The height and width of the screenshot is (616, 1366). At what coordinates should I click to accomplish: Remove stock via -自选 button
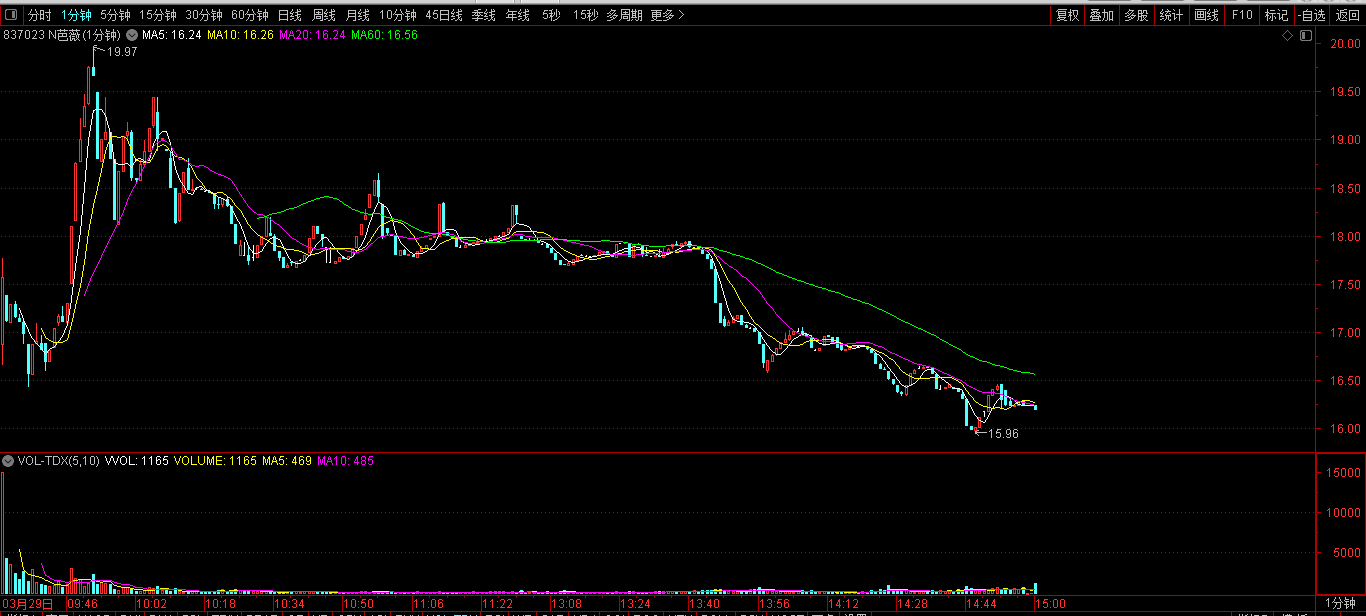(1311, 15)
